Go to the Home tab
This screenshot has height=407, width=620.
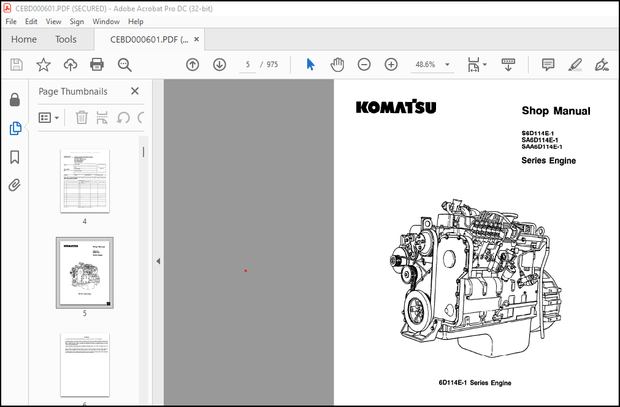tap(24, 39)
